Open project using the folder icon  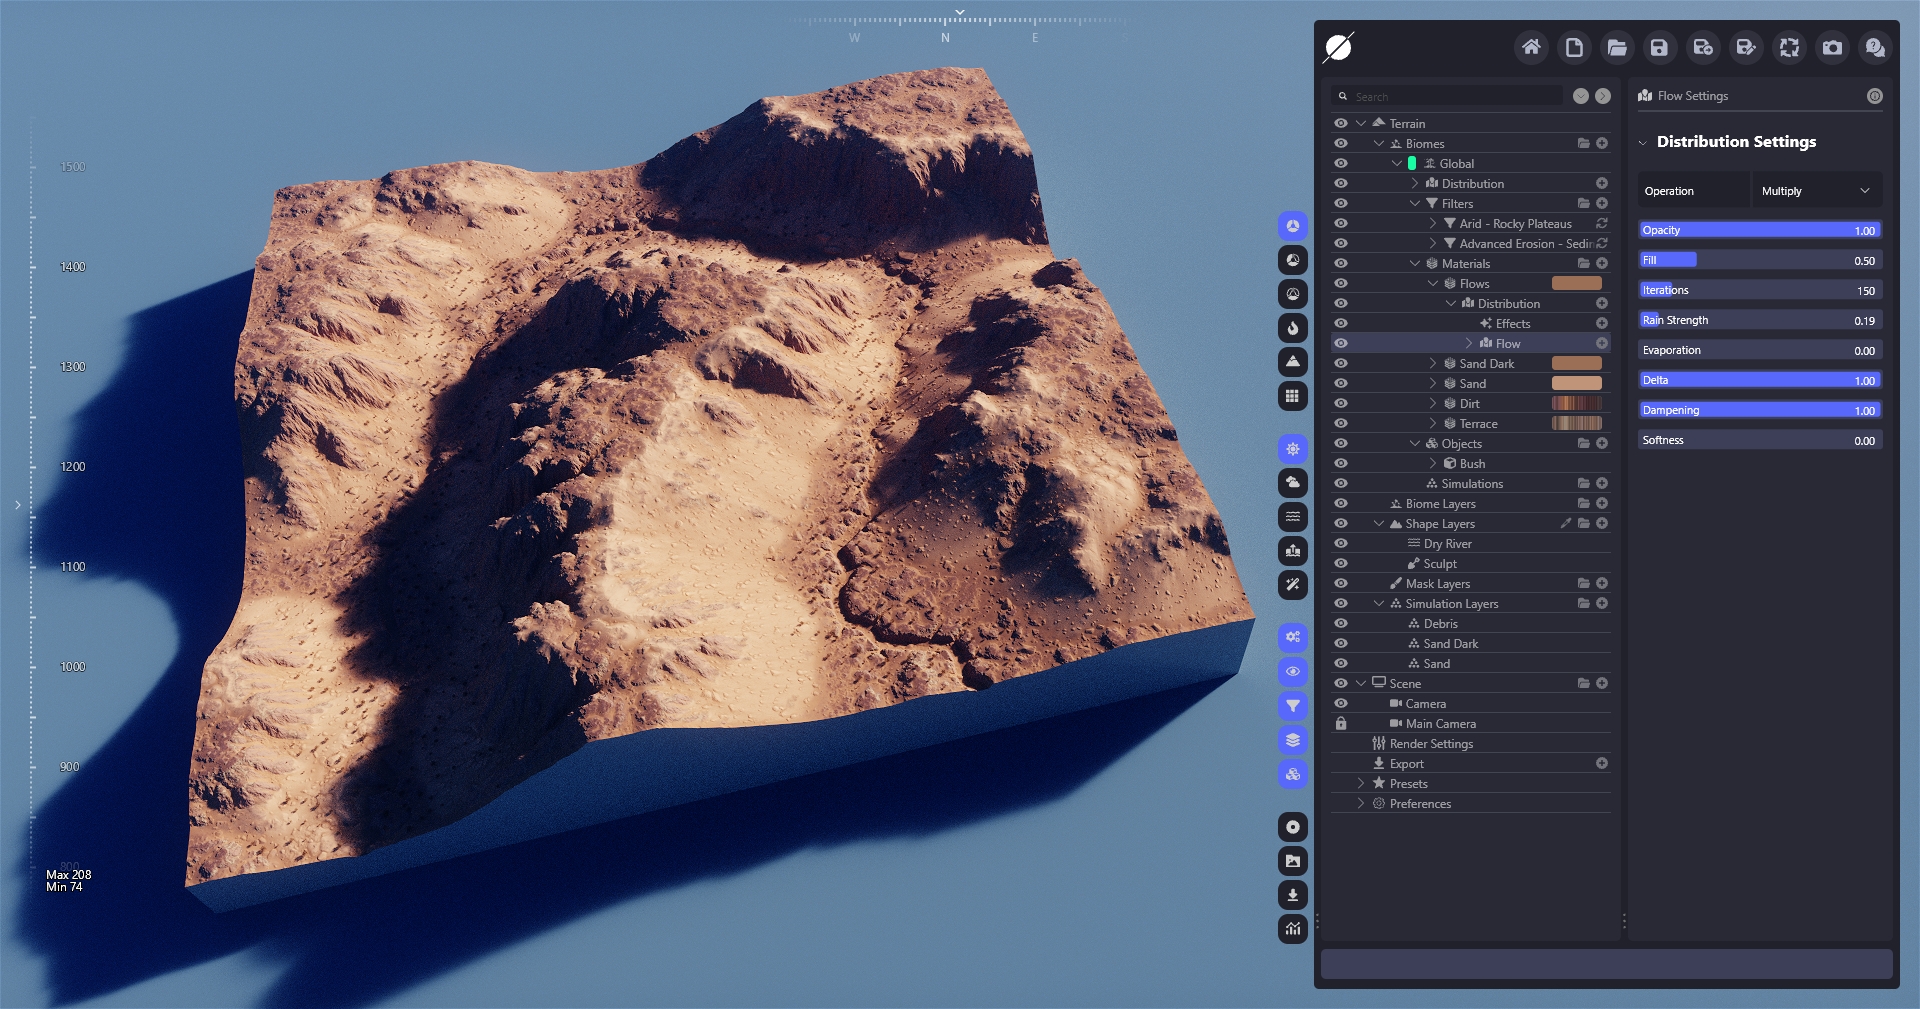tap(1617, 48)
